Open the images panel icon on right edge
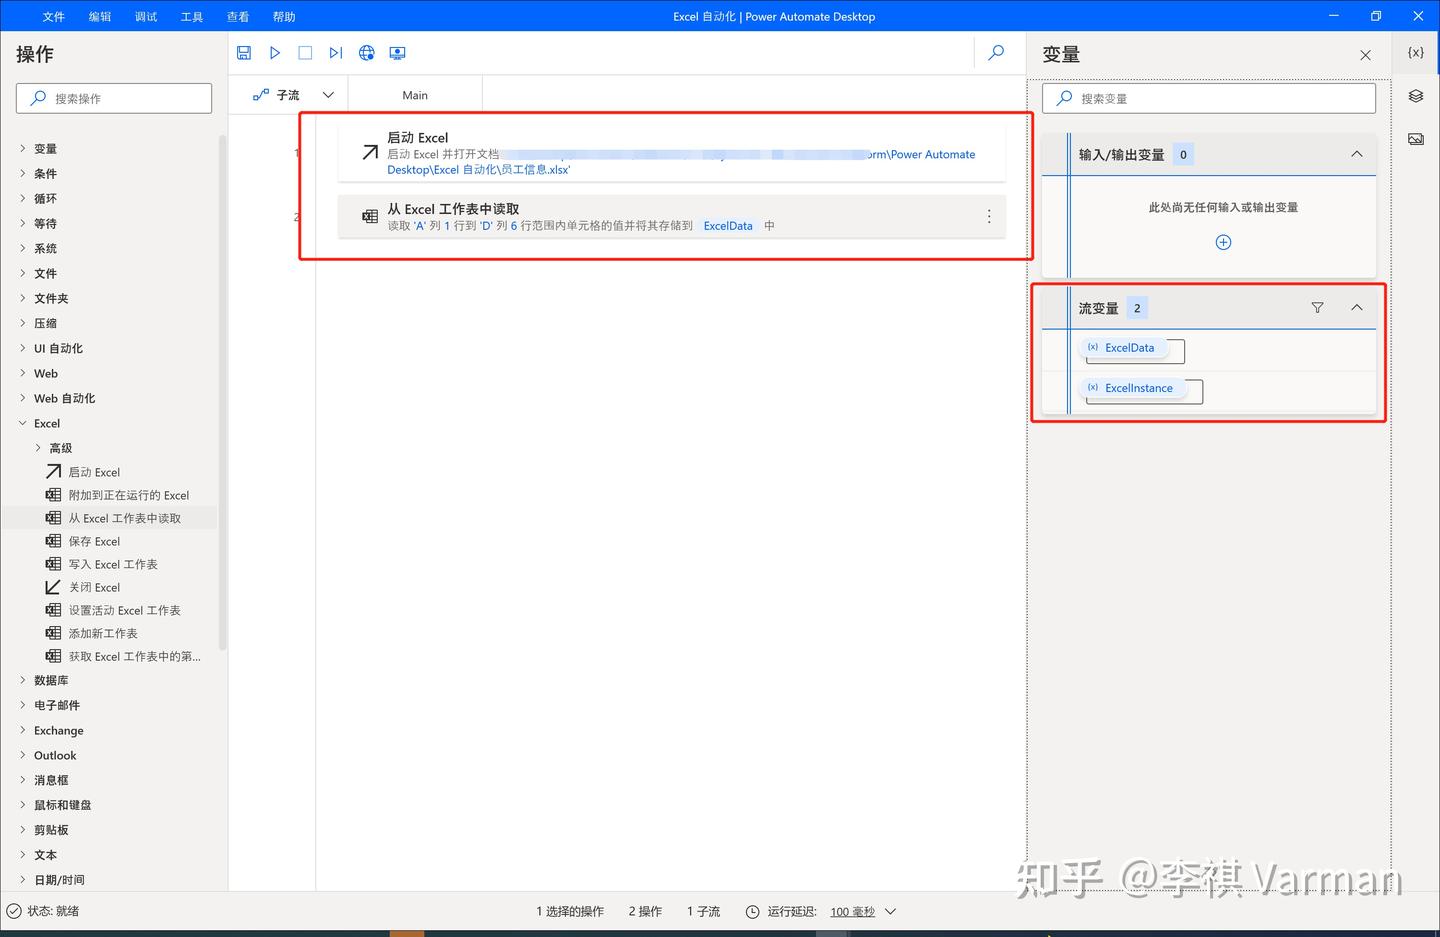This screenshot has width=1440, height=937. 1415,139
